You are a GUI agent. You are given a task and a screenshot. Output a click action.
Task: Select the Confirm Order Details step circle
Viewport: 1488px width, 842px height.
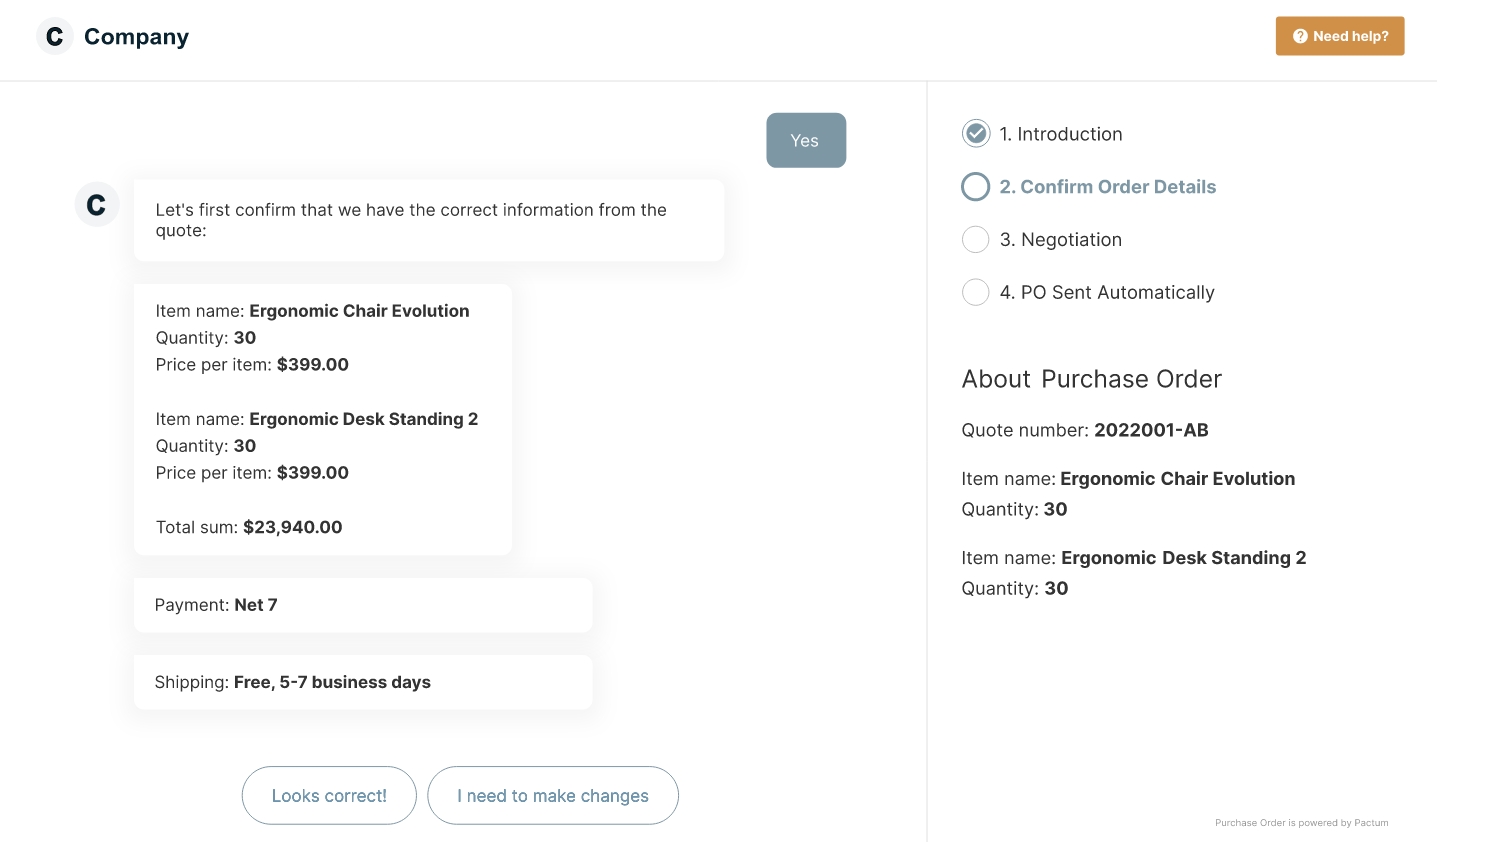click(x=976, y=187)
